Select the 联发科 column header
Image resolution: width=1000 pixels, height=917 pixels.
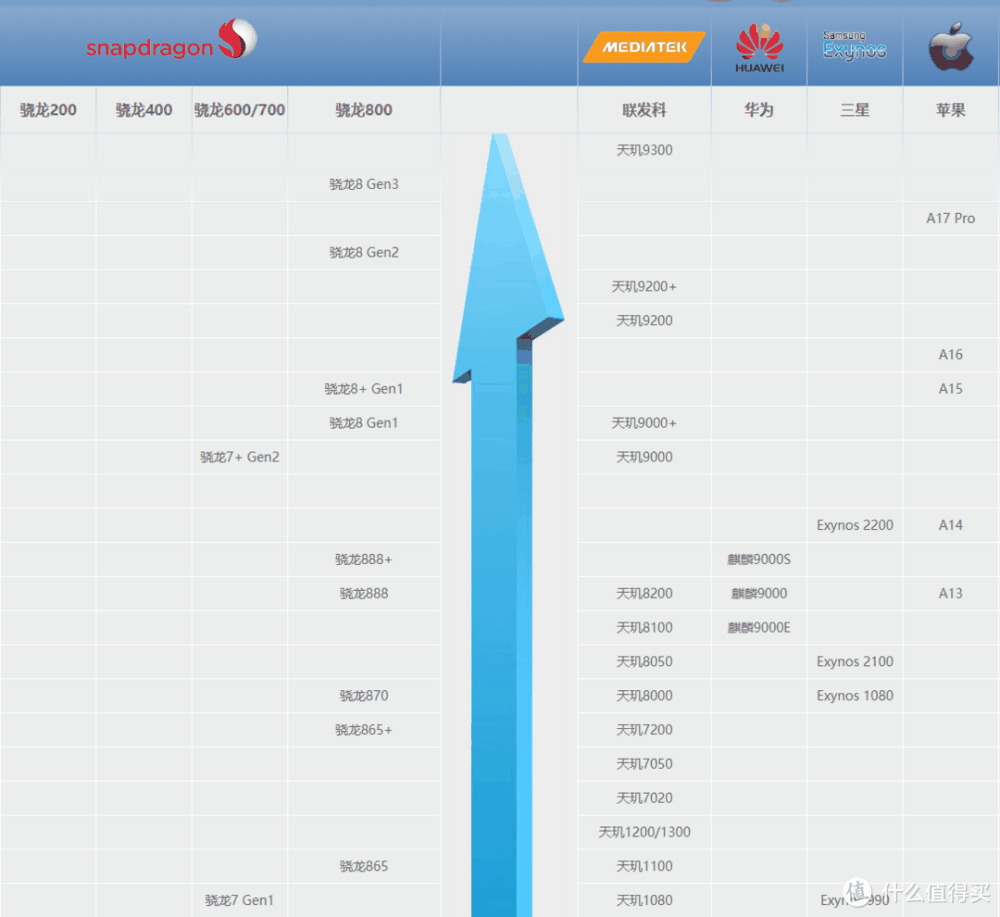pos(644,110)
